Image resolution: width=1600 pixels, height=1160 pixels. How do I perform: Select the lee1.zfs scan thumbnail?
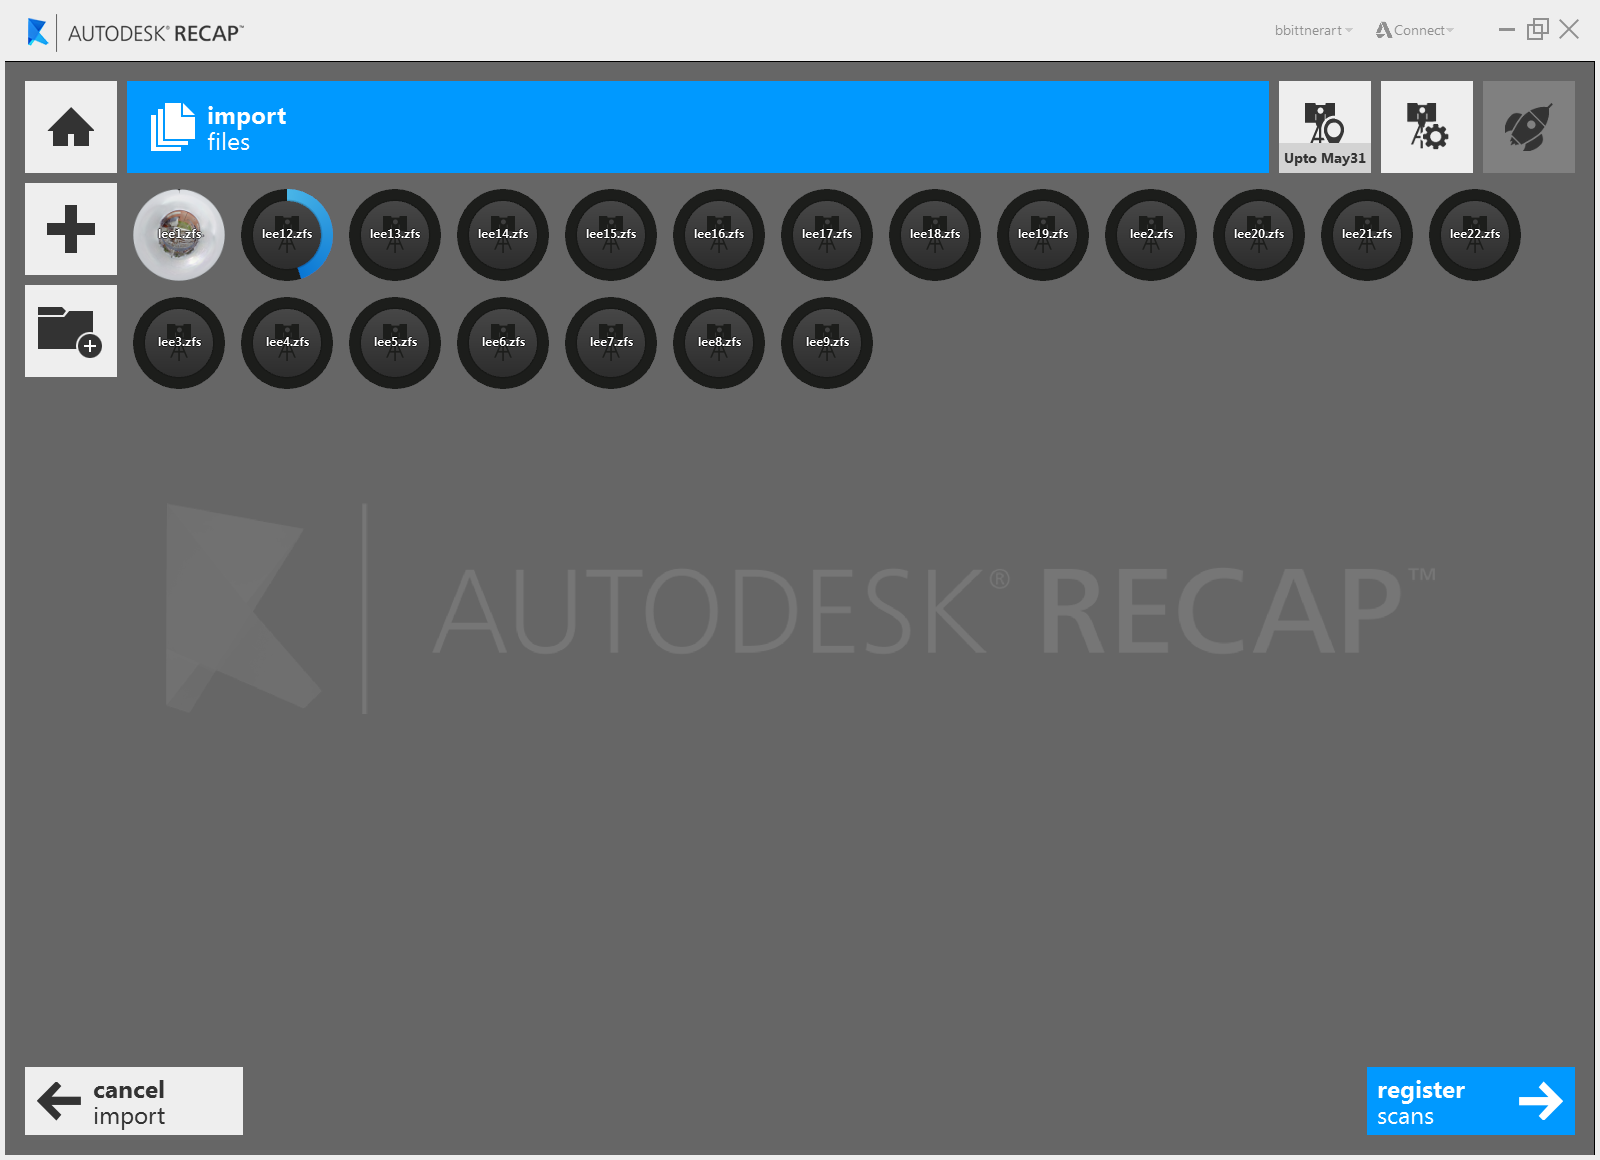pos(179,235)
